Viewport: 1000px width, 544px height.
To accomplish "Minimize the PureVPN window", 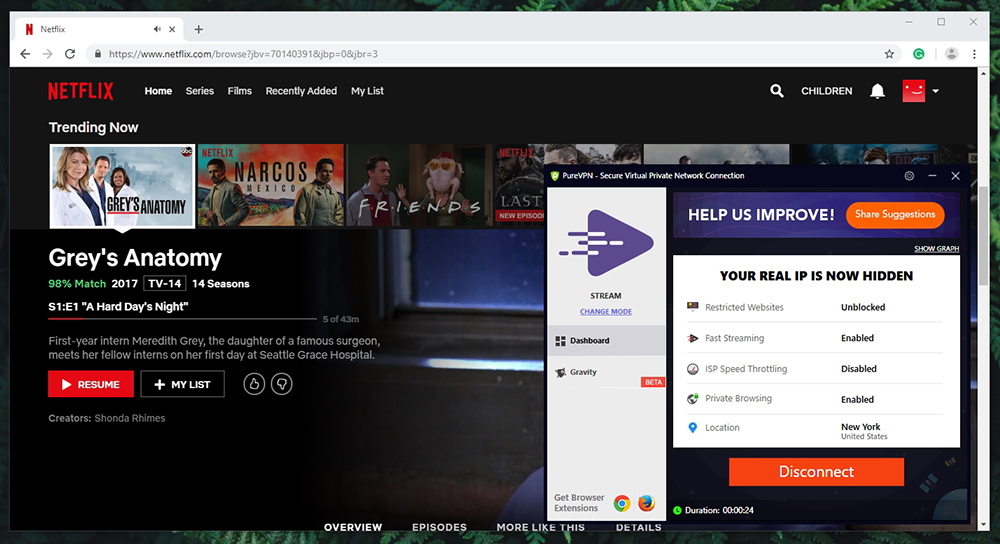I will (x=932, y=176).
